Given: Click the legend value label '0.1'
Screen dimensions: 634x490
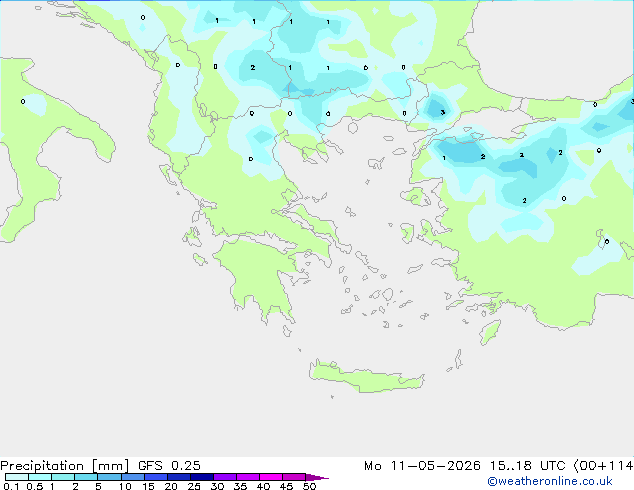Looking at the screenshot, I should pyautogui.click(x=11, y=486).
